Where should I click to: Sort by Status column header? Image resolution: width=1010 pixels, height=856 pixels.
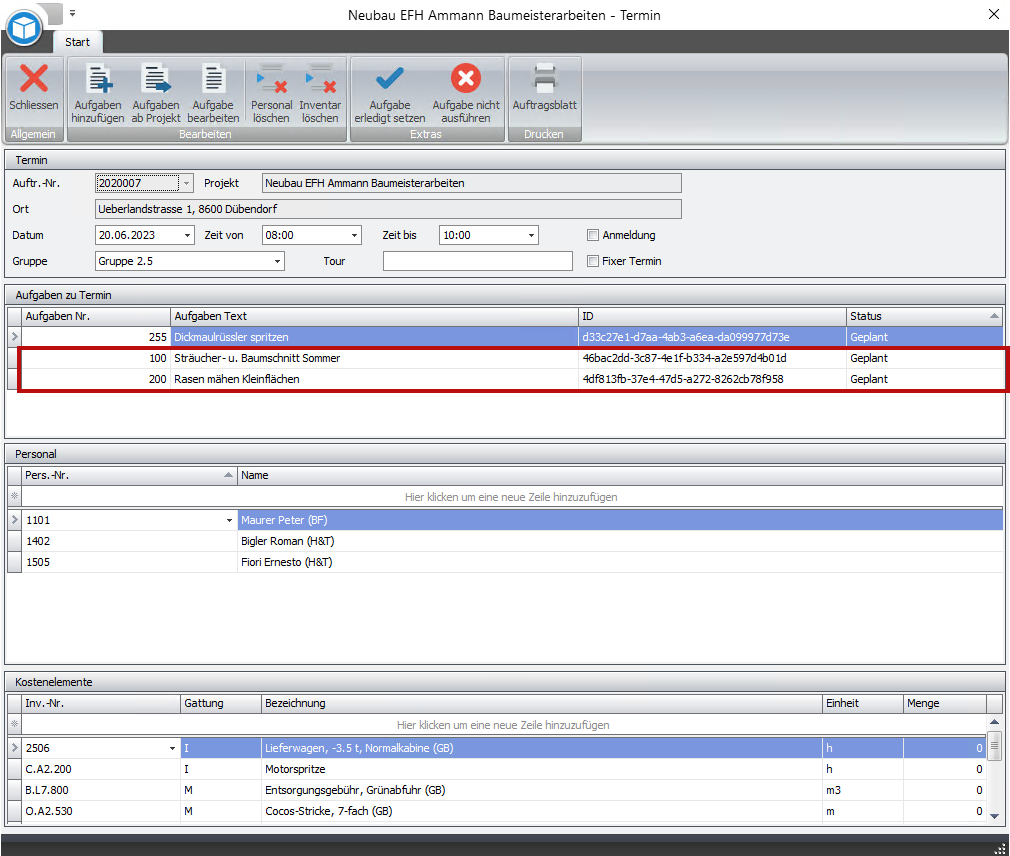924,316
